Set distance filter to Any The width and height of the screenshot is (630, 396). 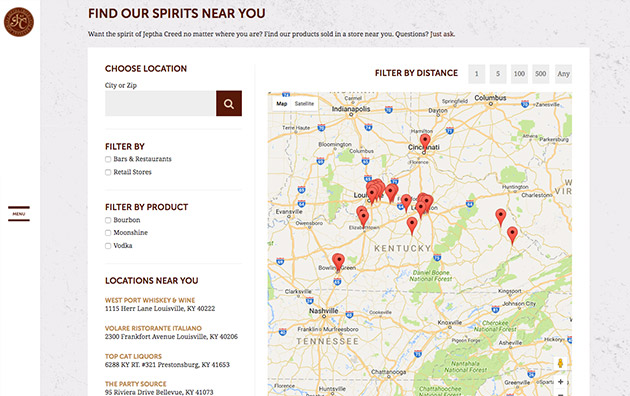[x=563, y=74]
